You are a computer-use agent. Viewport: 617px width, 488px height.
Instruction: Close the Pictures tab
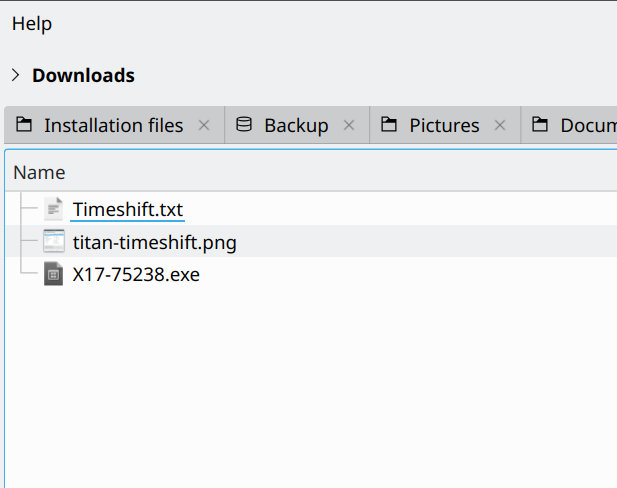coord(500,125)
